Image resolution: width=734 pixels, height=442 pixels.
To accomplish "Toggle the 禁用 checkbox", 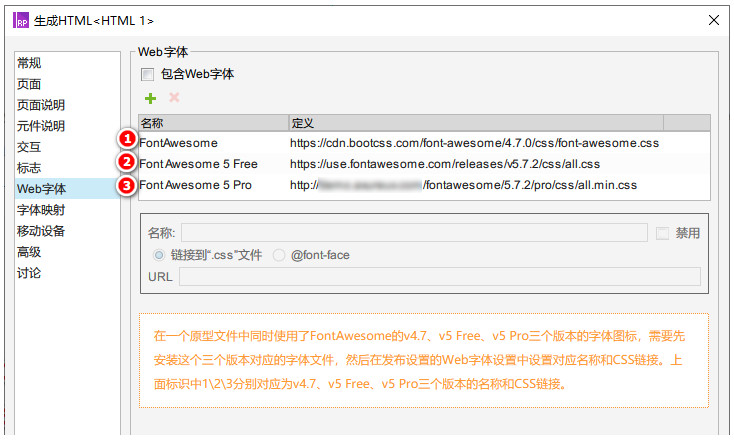I will [662, 233].
